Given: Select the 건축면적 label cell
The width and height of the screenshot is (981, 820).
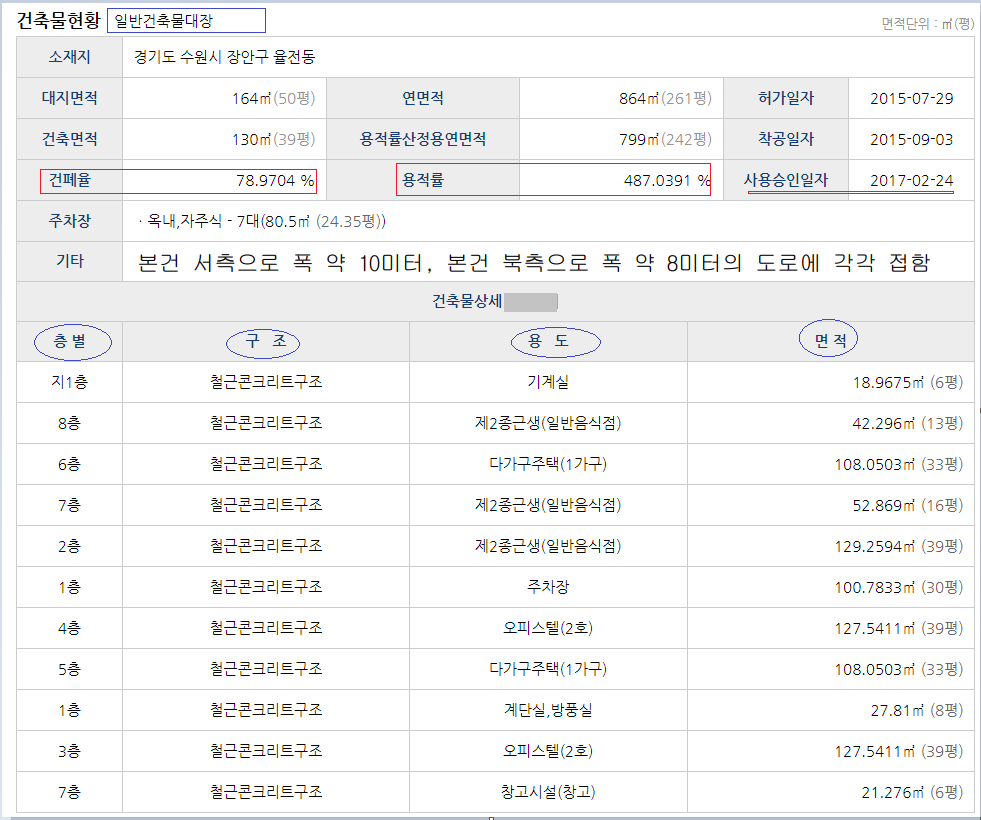Looking at the screenshot, I should pyautogui.click(x=69, y=139).
